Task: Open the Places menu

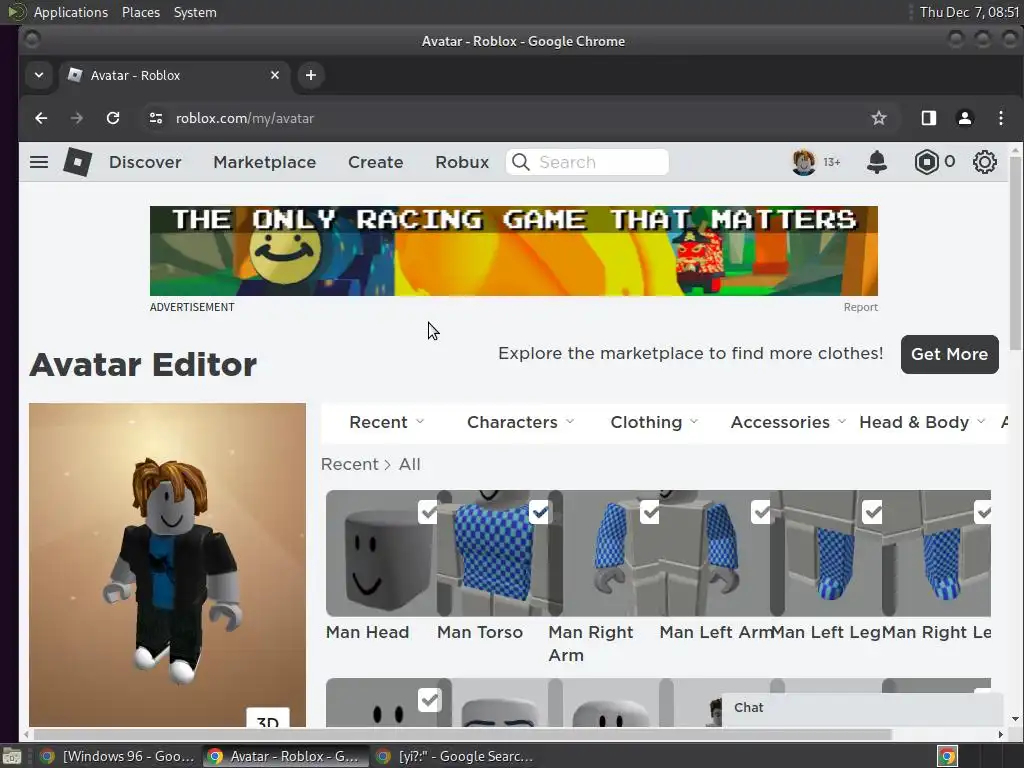Action: [141, 12]
